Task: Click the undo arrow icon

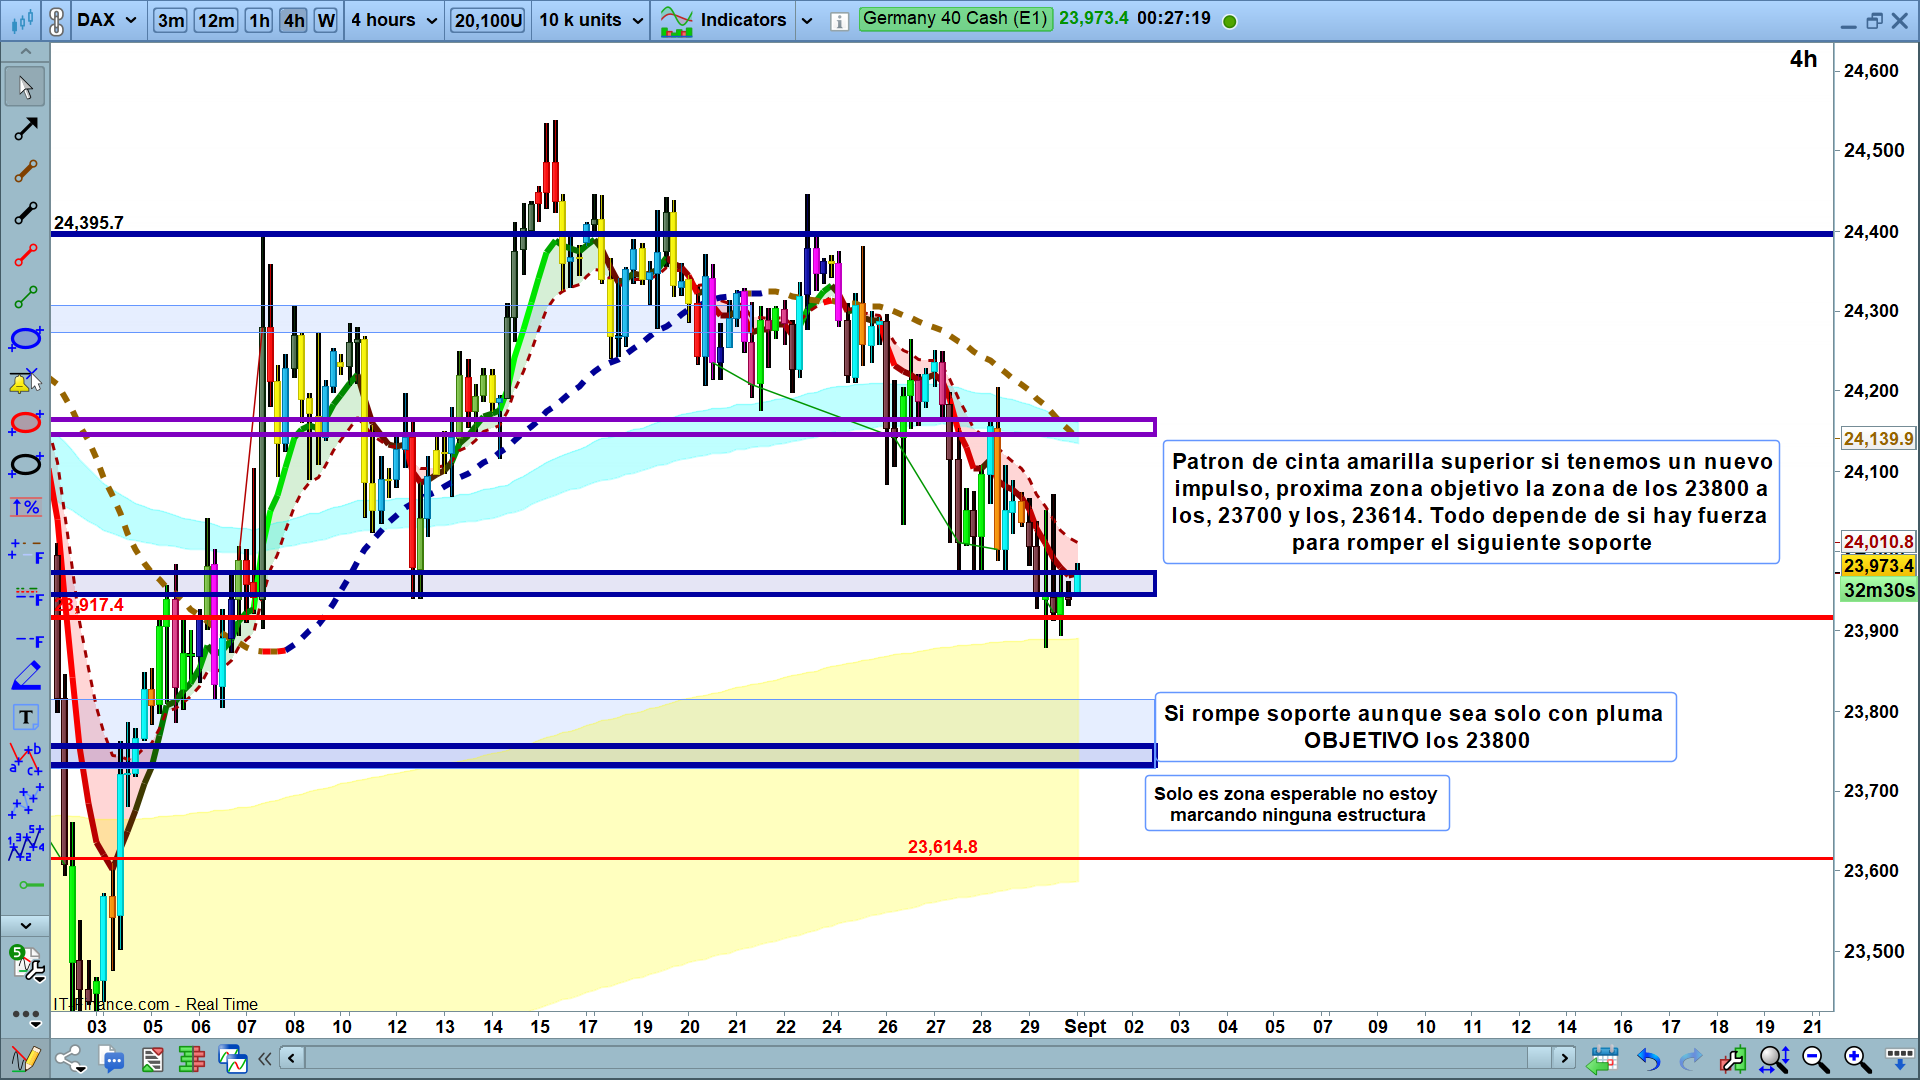Action: (1648, 1059)
